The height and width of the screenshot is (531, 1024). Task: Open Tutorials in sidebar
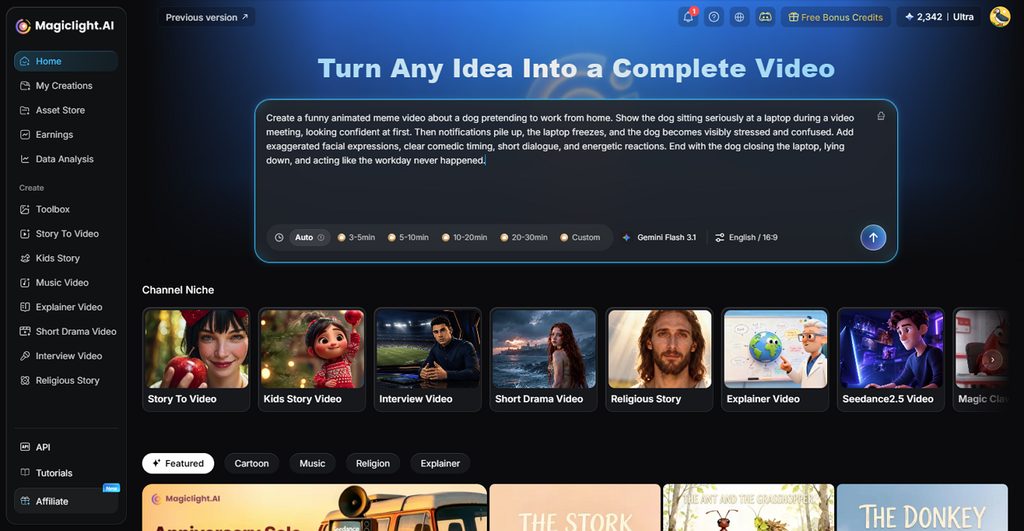[x=65, y=473]
